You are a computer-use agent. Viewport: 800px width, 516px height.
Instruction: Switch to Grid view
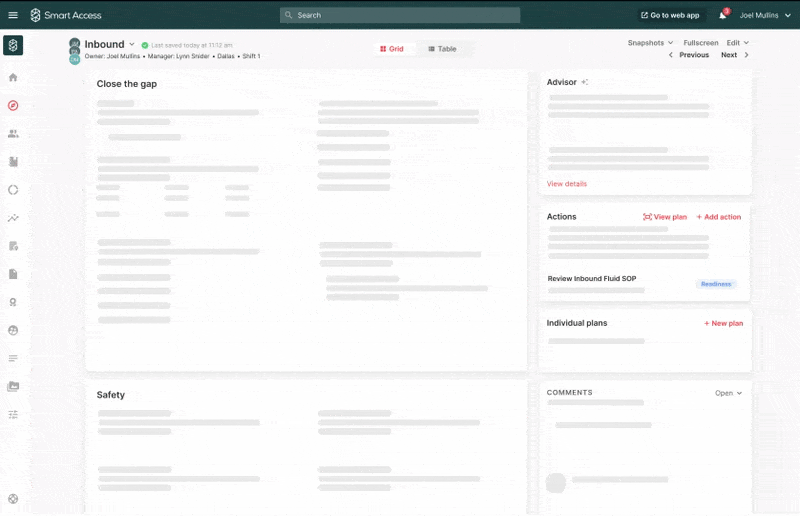[x=392, y=49]
